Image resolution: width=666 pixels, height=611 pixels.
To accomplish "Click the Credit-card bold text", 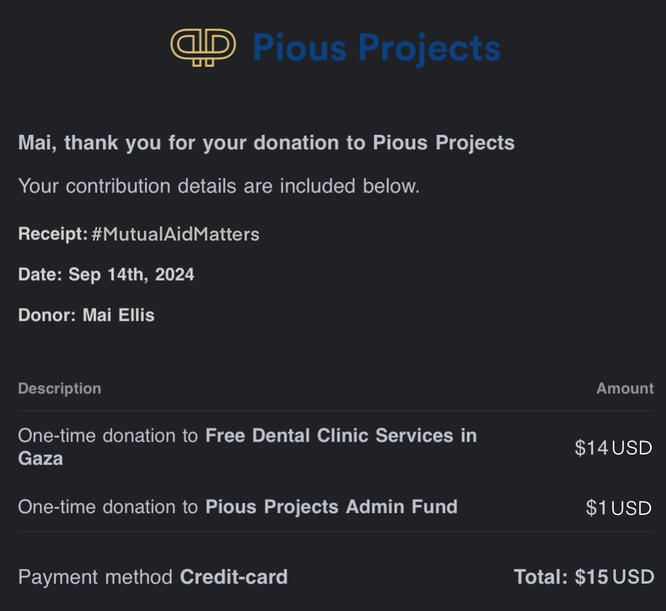I will coord(234,577).
